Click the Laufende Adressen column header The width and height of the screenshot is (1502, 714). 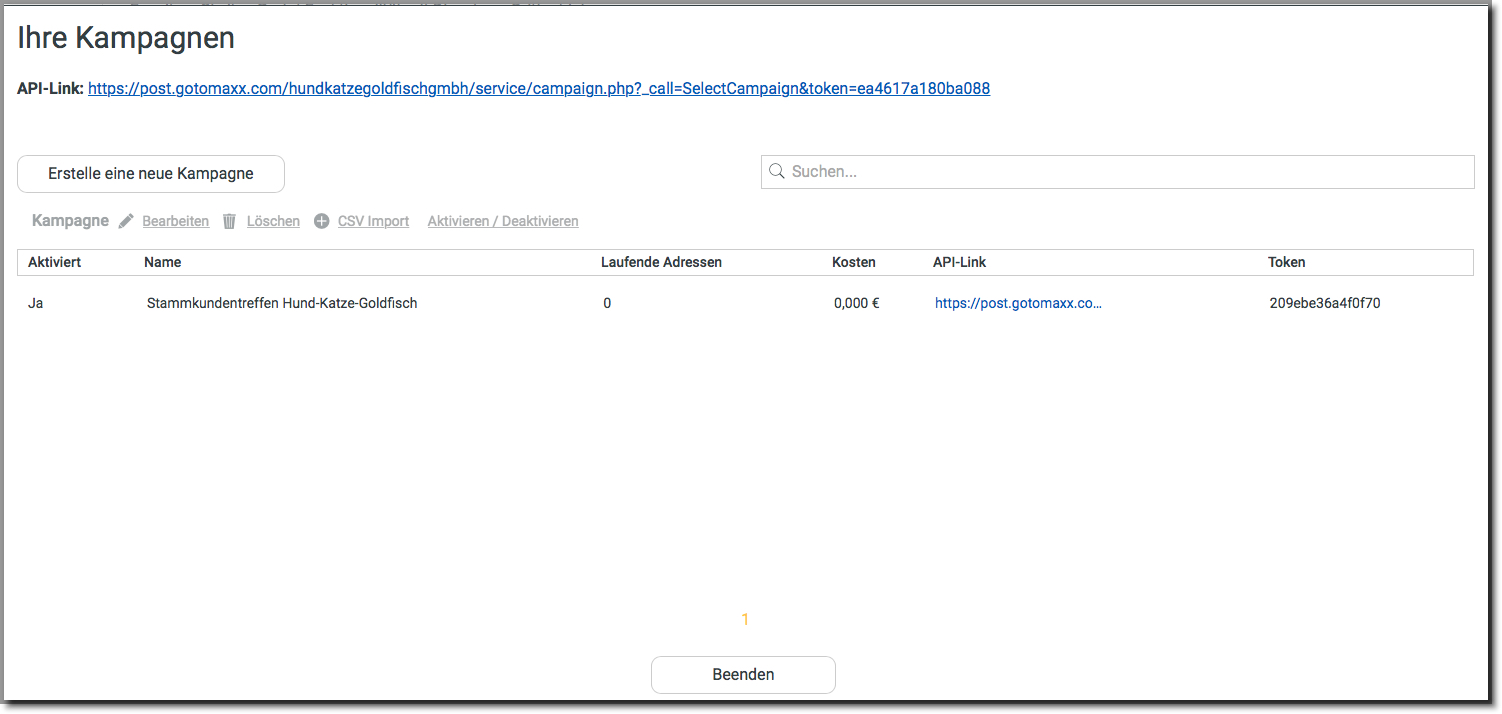(661, 262)
